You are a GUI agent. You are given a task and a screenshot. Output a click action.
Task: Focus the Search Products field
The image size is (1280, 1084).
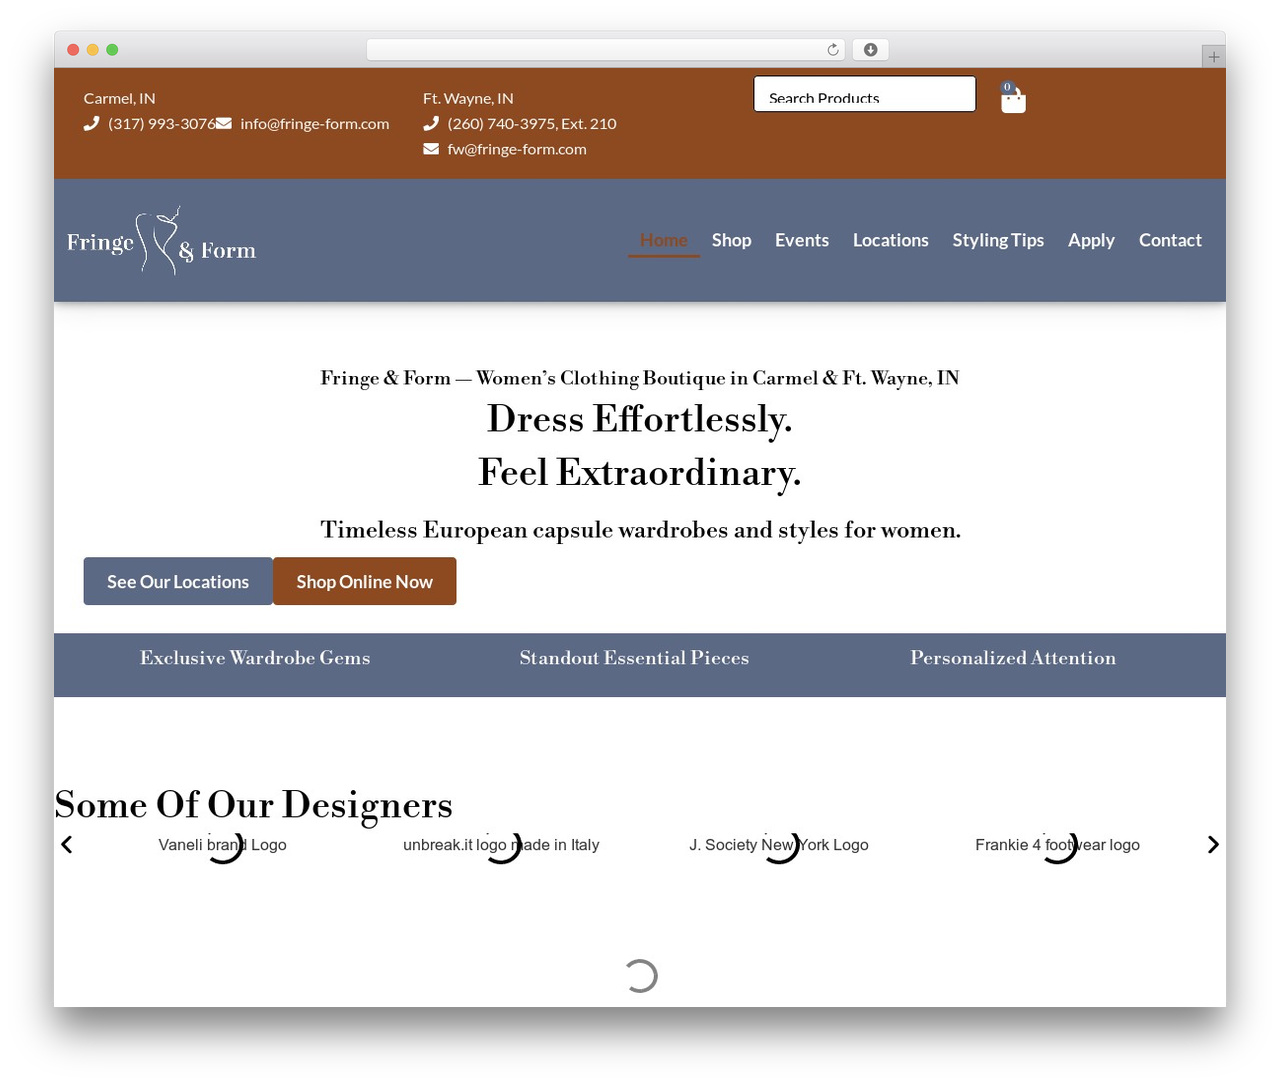tap(865, 94)
